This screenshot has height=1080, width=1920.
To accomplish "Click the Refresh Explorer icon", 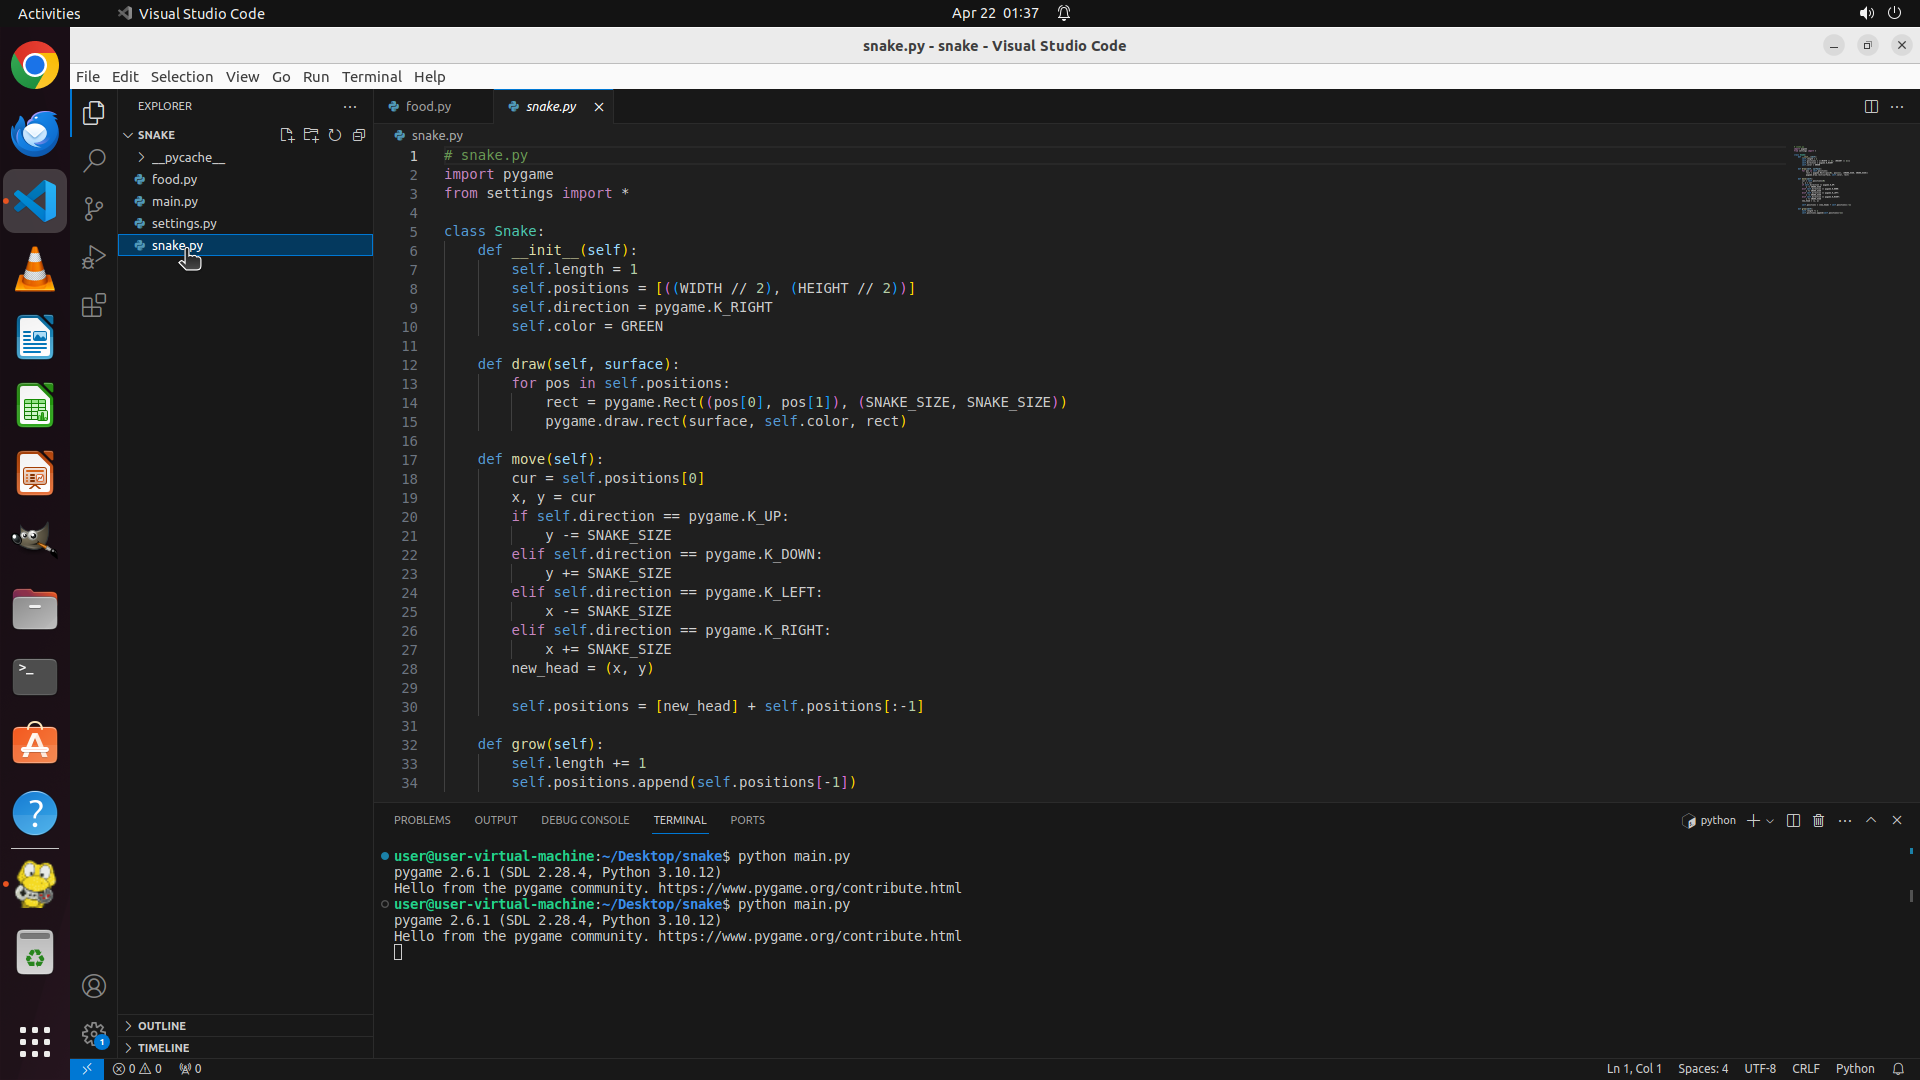I will 335,135.
